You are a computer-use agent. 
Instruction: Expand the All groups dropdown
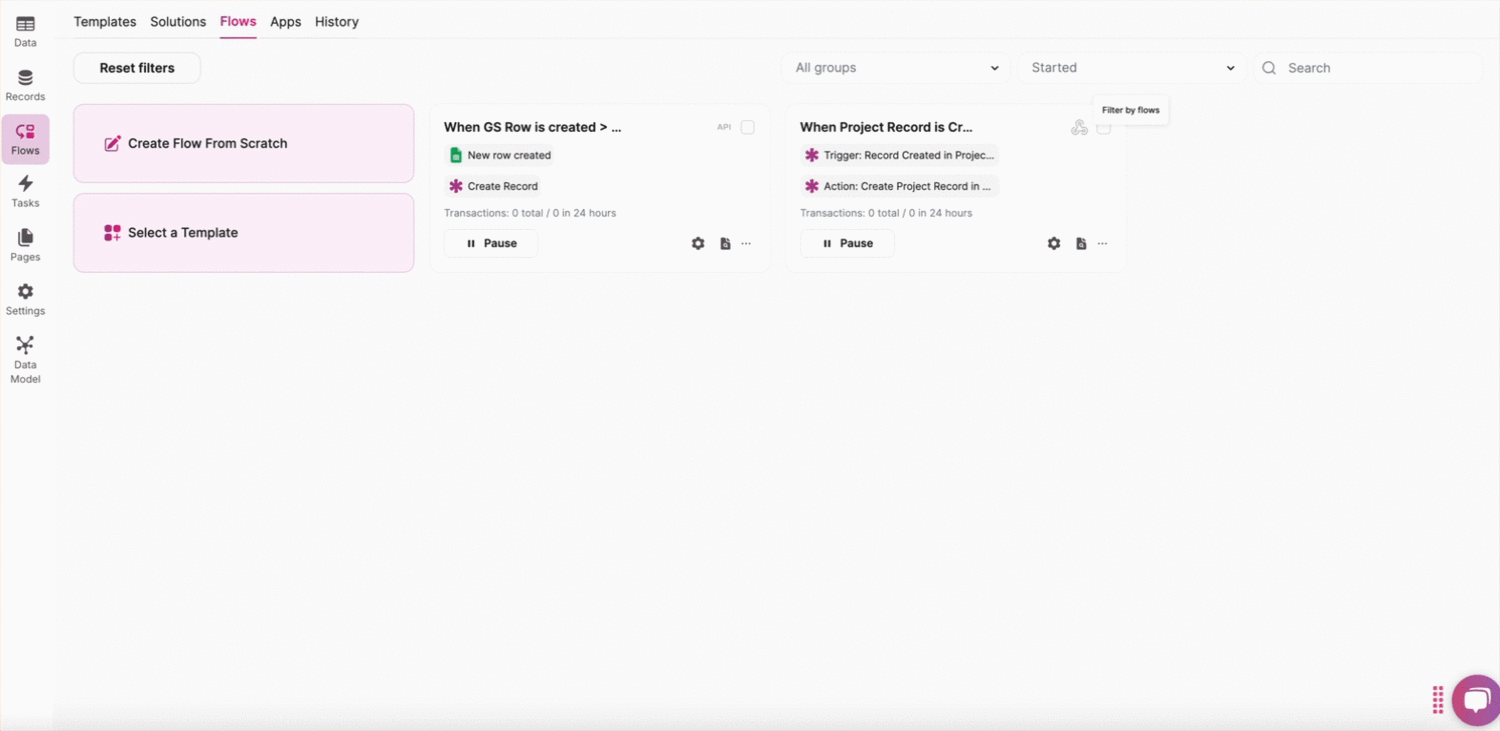tap(896, 68)
